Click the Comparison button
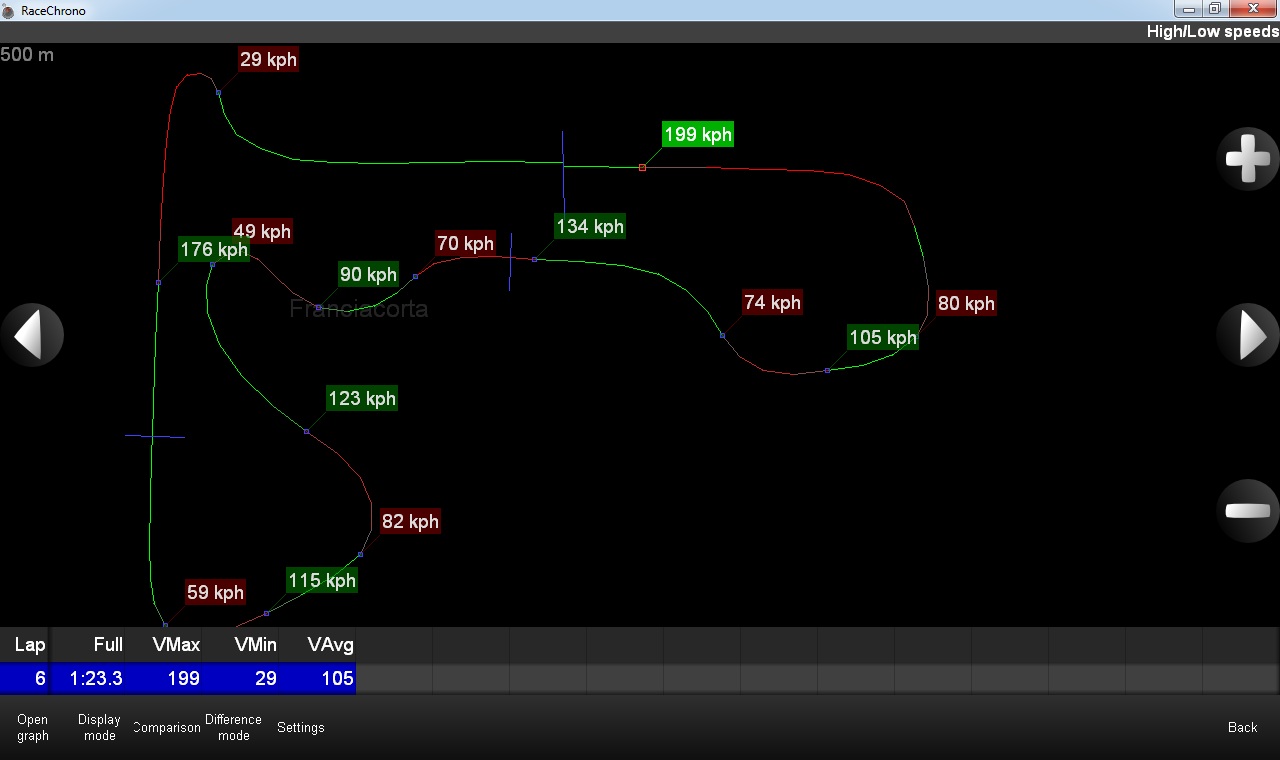The height and width of the screenshot is (760, 1280). pos(166,727)
